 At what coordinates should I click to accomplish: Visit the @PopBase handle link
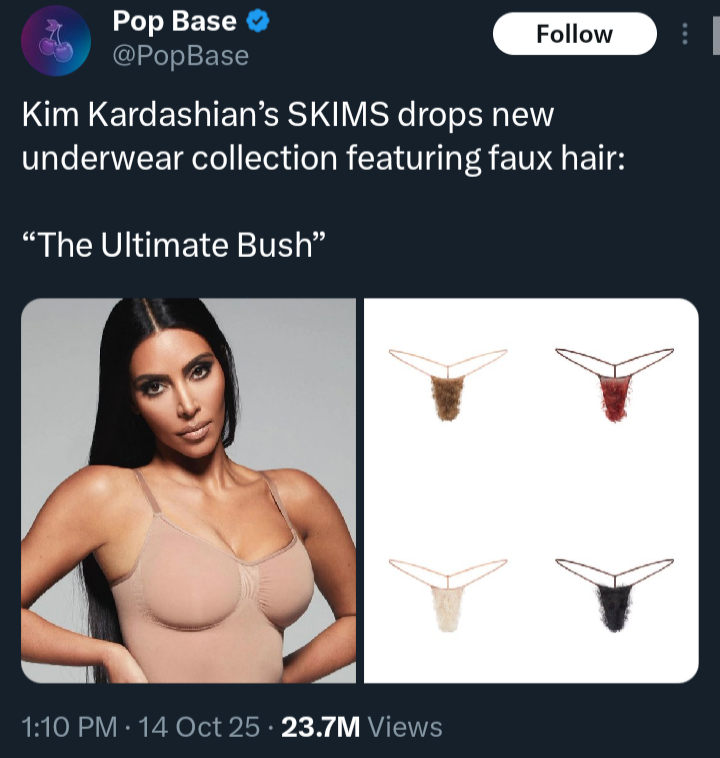181,56
